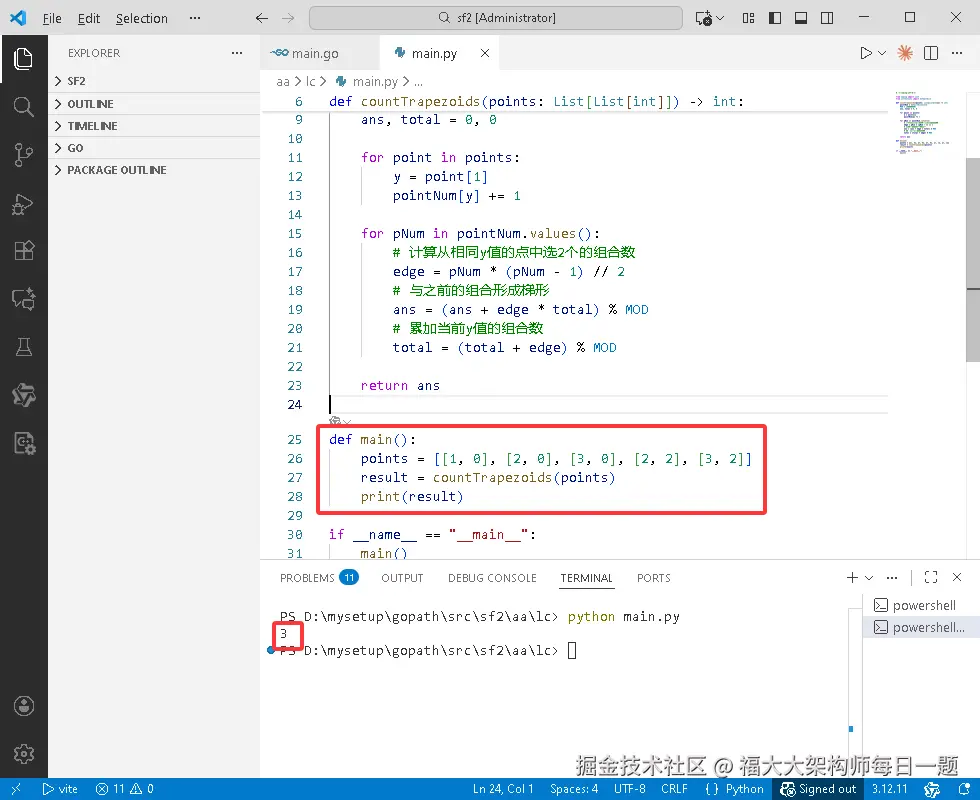
Task: Open the Chat view in activity bar
Action: pyautogui.click(x=24, y=299)
